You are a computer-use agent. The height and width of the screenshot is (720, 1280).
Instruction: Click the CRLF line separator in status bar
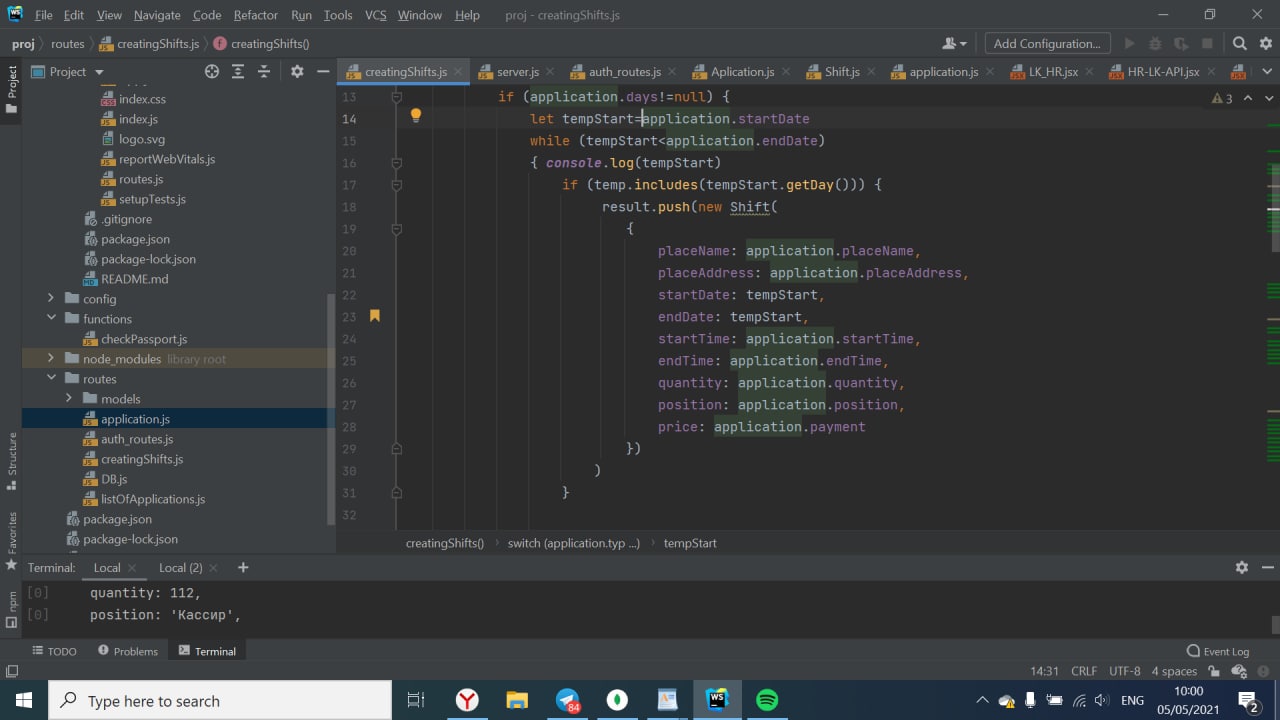tap(1084, 671)
